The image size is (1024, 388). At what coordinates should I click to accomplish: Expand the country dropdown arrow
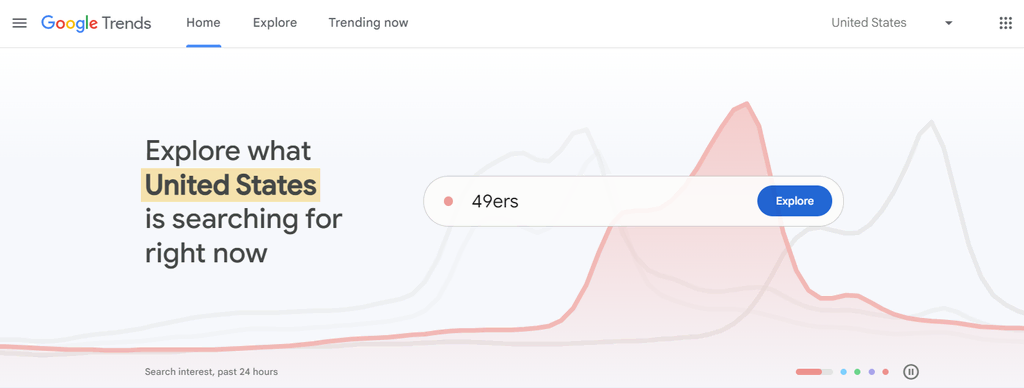click(x=949, y=23)
